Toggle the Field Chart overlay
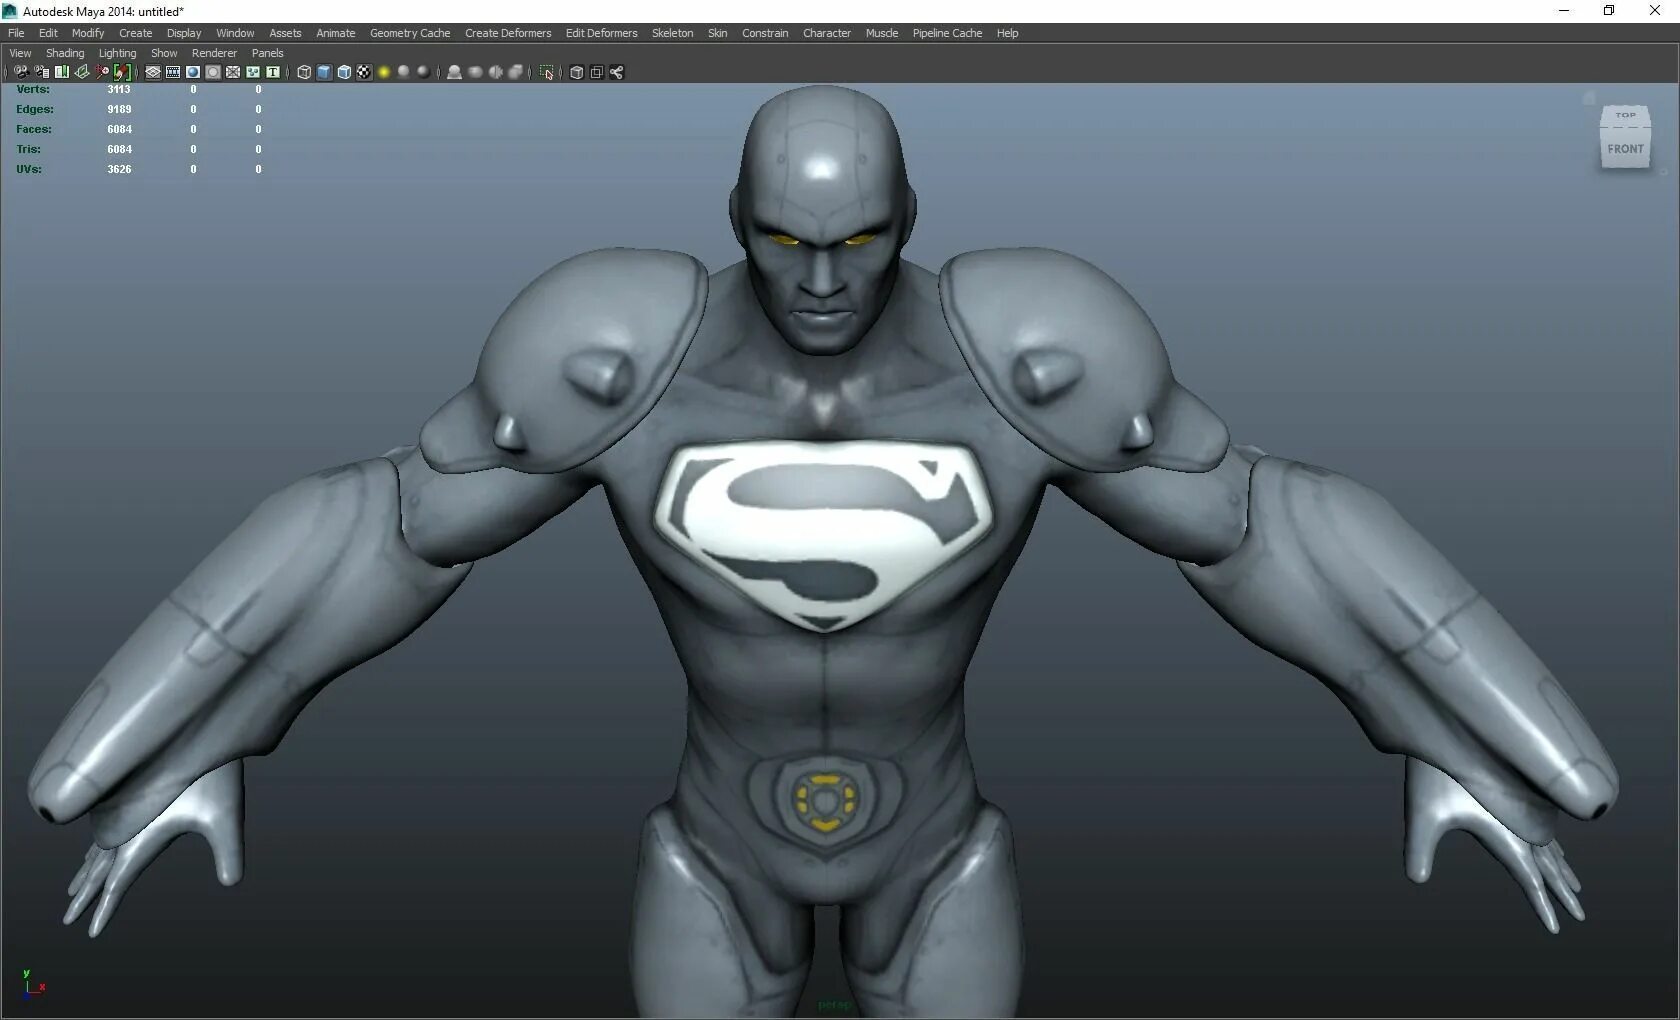This screenshot has width=1680, height=1020. [x=233, y=72]
